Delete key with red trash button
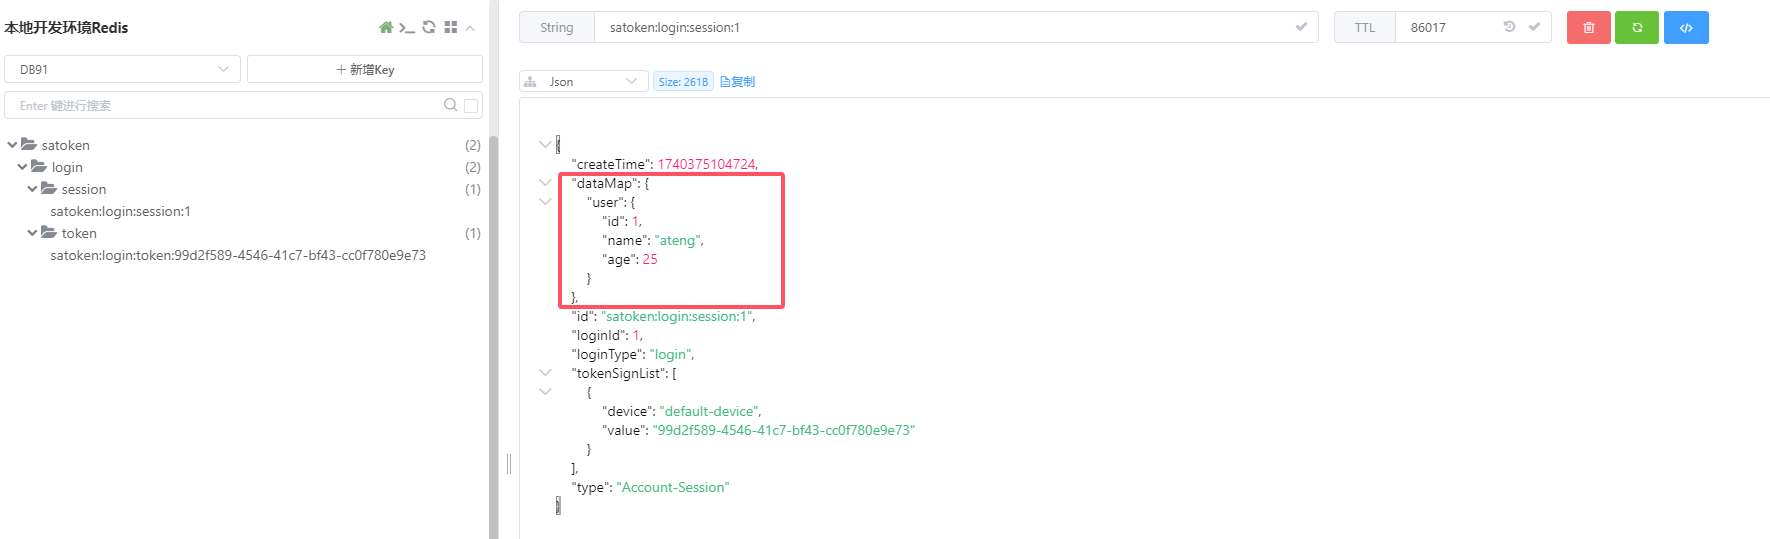 coord(1588,28)
